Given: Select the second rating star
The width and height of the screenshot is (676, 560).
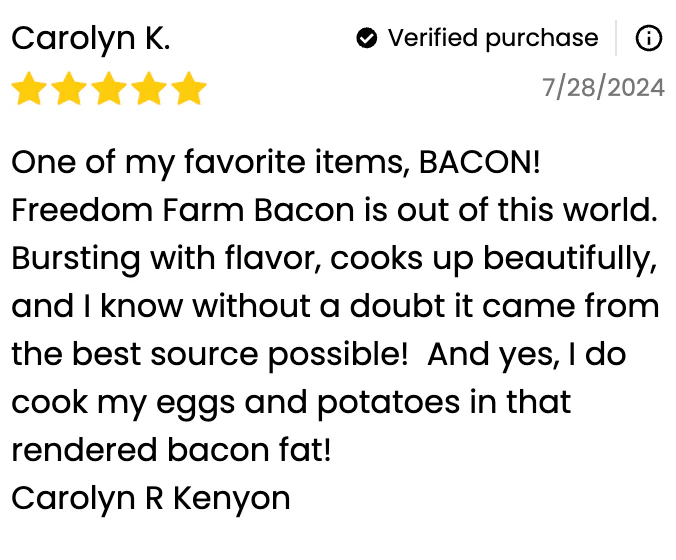Looking at the screenshot, I should (x=69, y=90).
